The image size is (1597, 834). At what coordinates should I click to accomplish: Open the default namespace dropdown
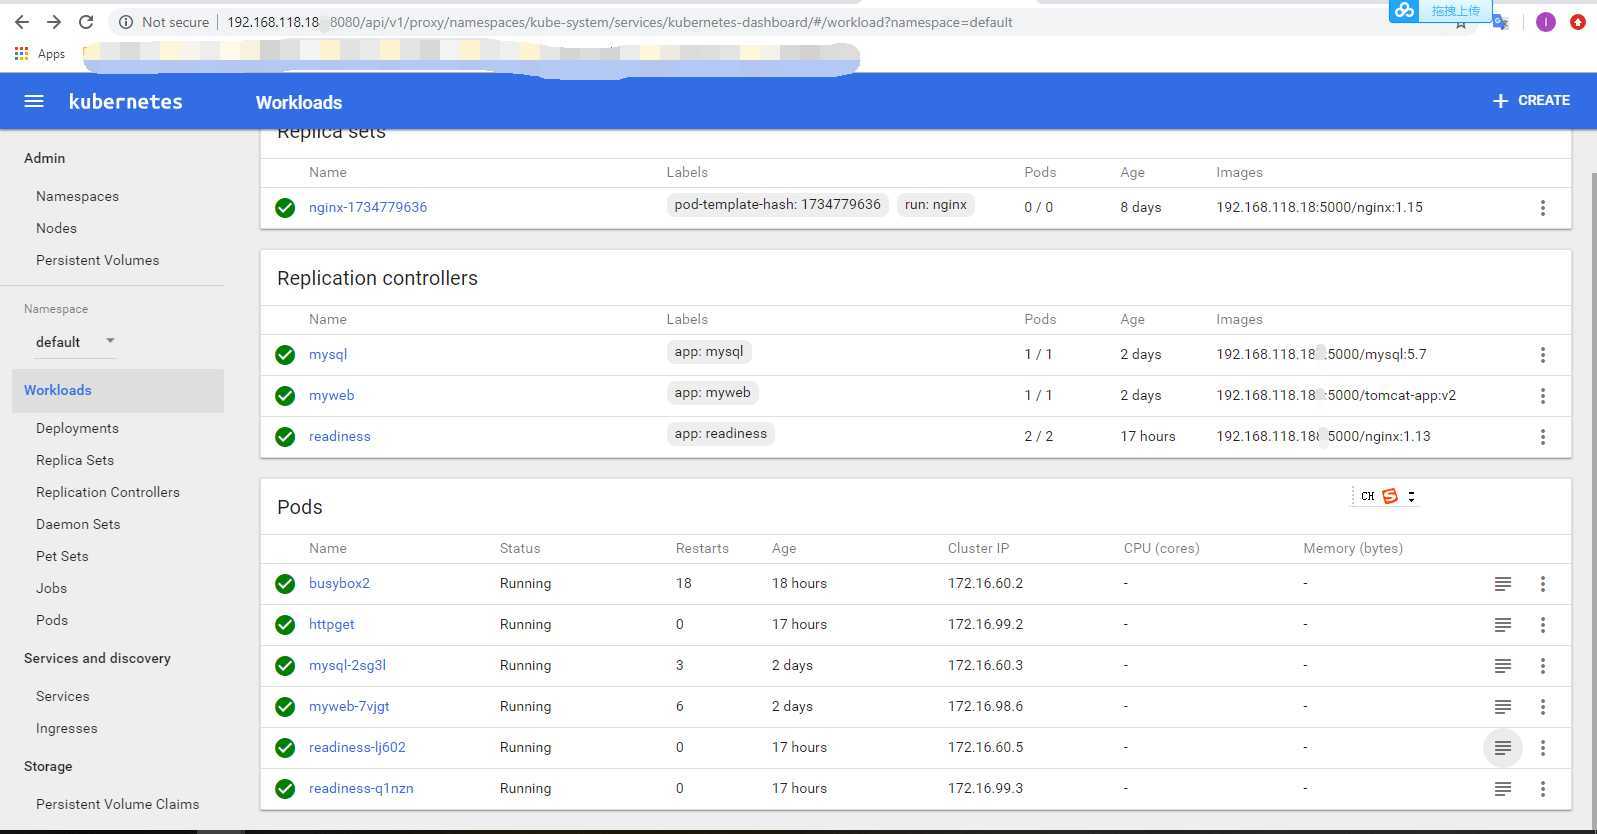click(76, 342)
